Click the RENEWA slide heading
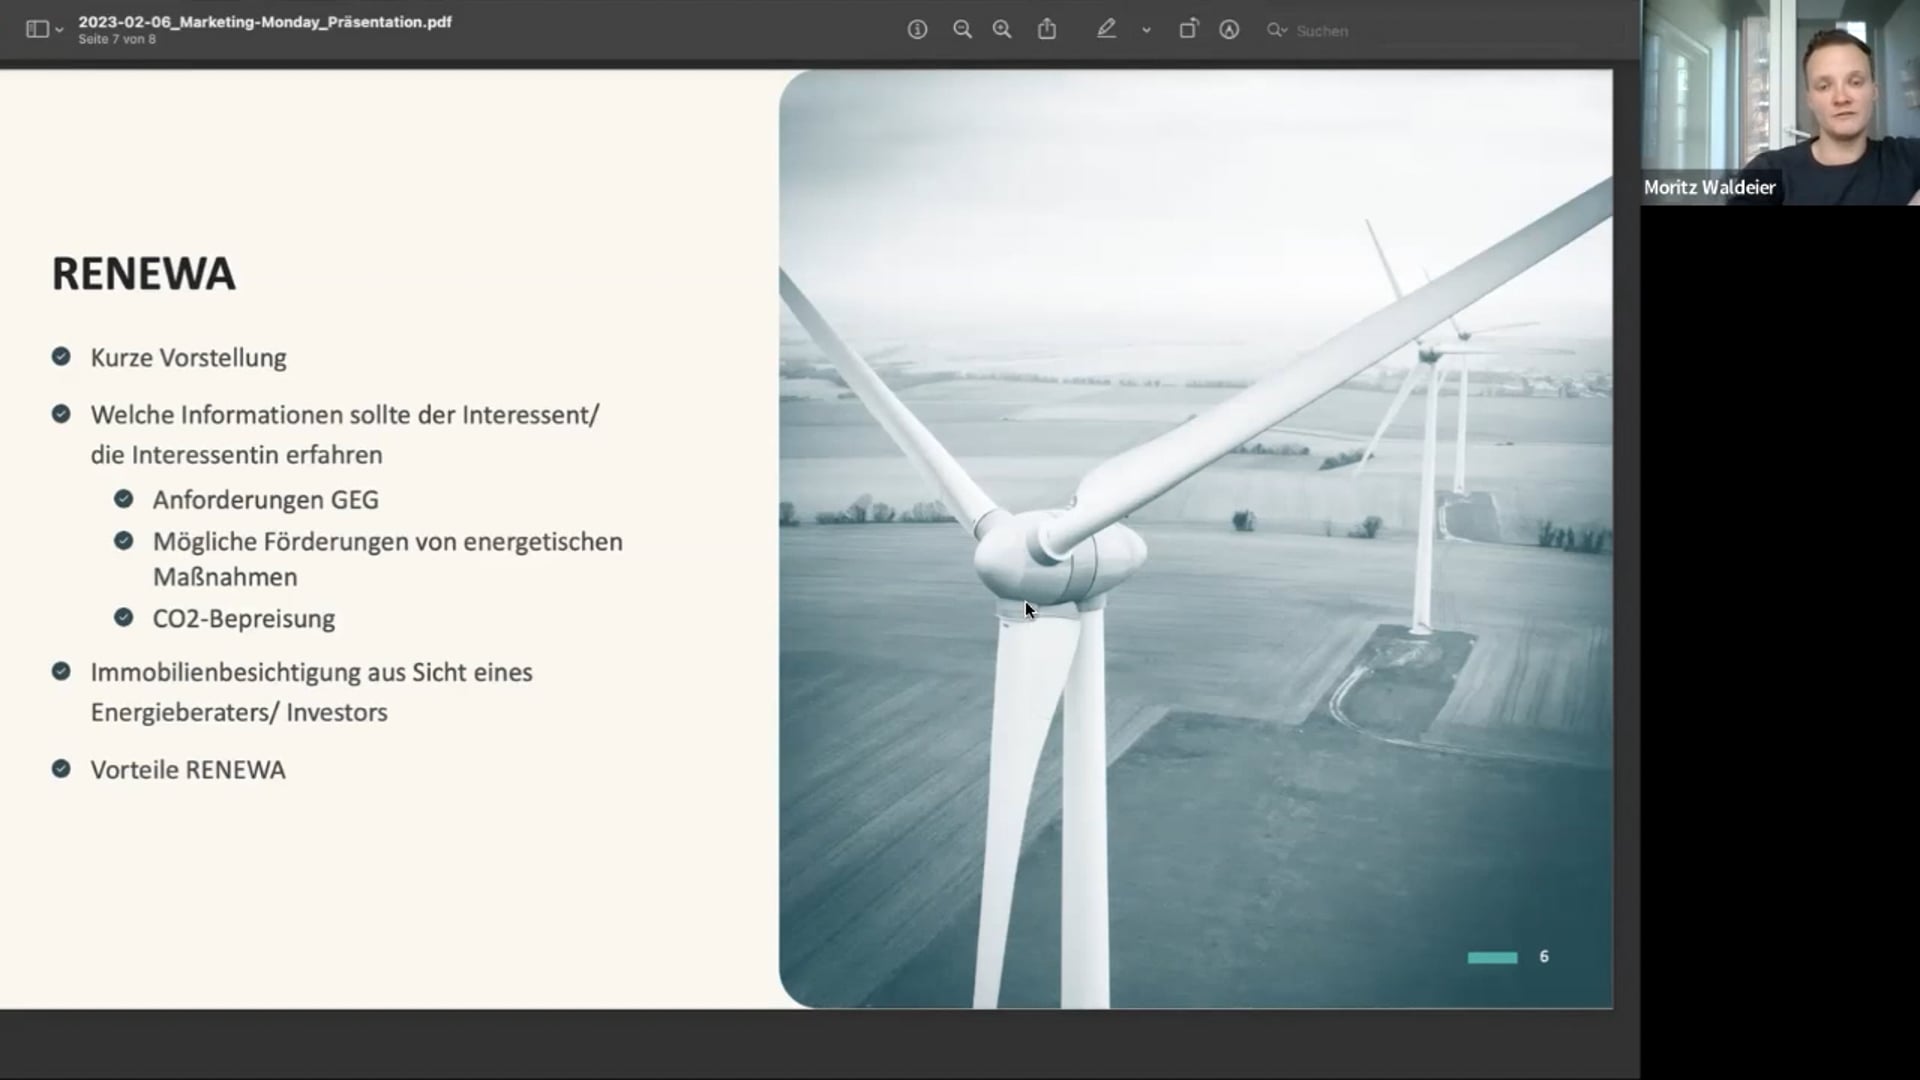The height and width of the screenshot is (1080, 1920). 144,274
